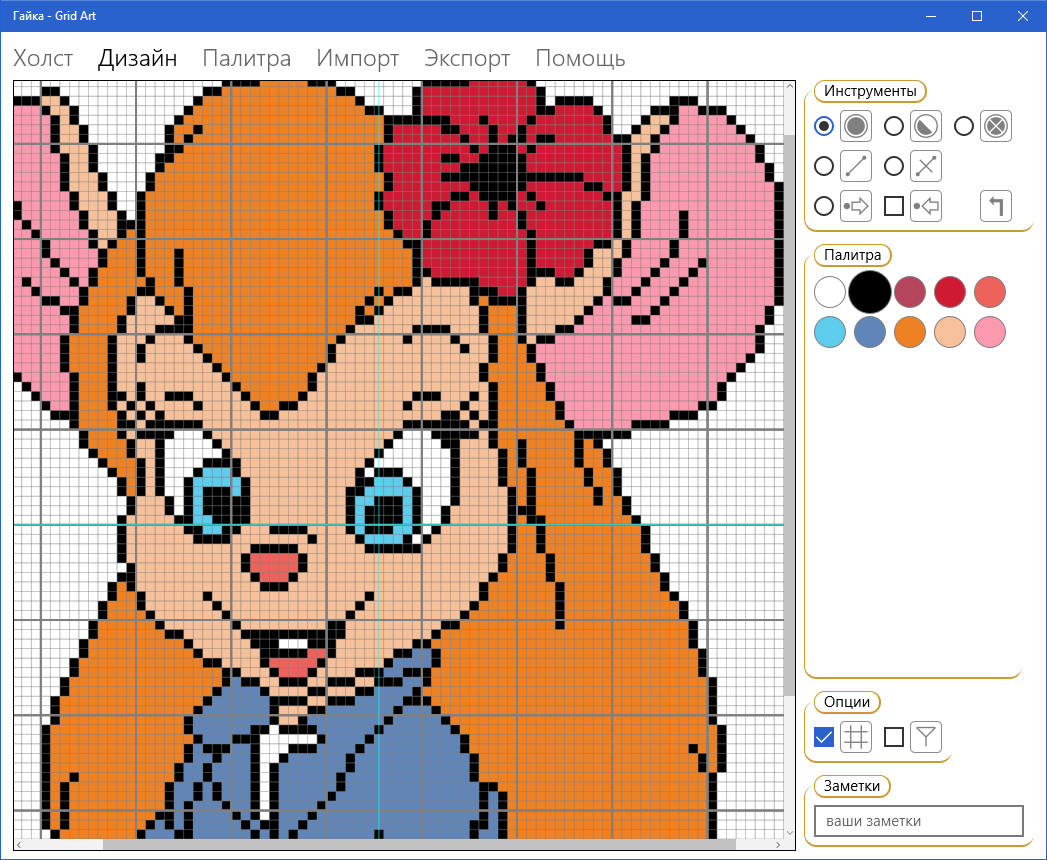The image size is (1047, 860).
Task: Click the dot with right arrow icon
Action: (856, 206)
